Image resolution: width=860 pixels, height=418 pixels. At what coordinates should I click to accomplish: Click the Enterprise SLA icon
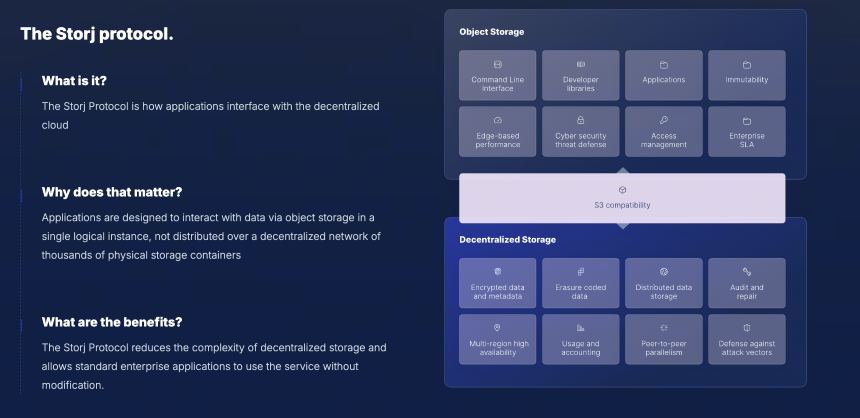pyautogui.click(x=746, y=121)
